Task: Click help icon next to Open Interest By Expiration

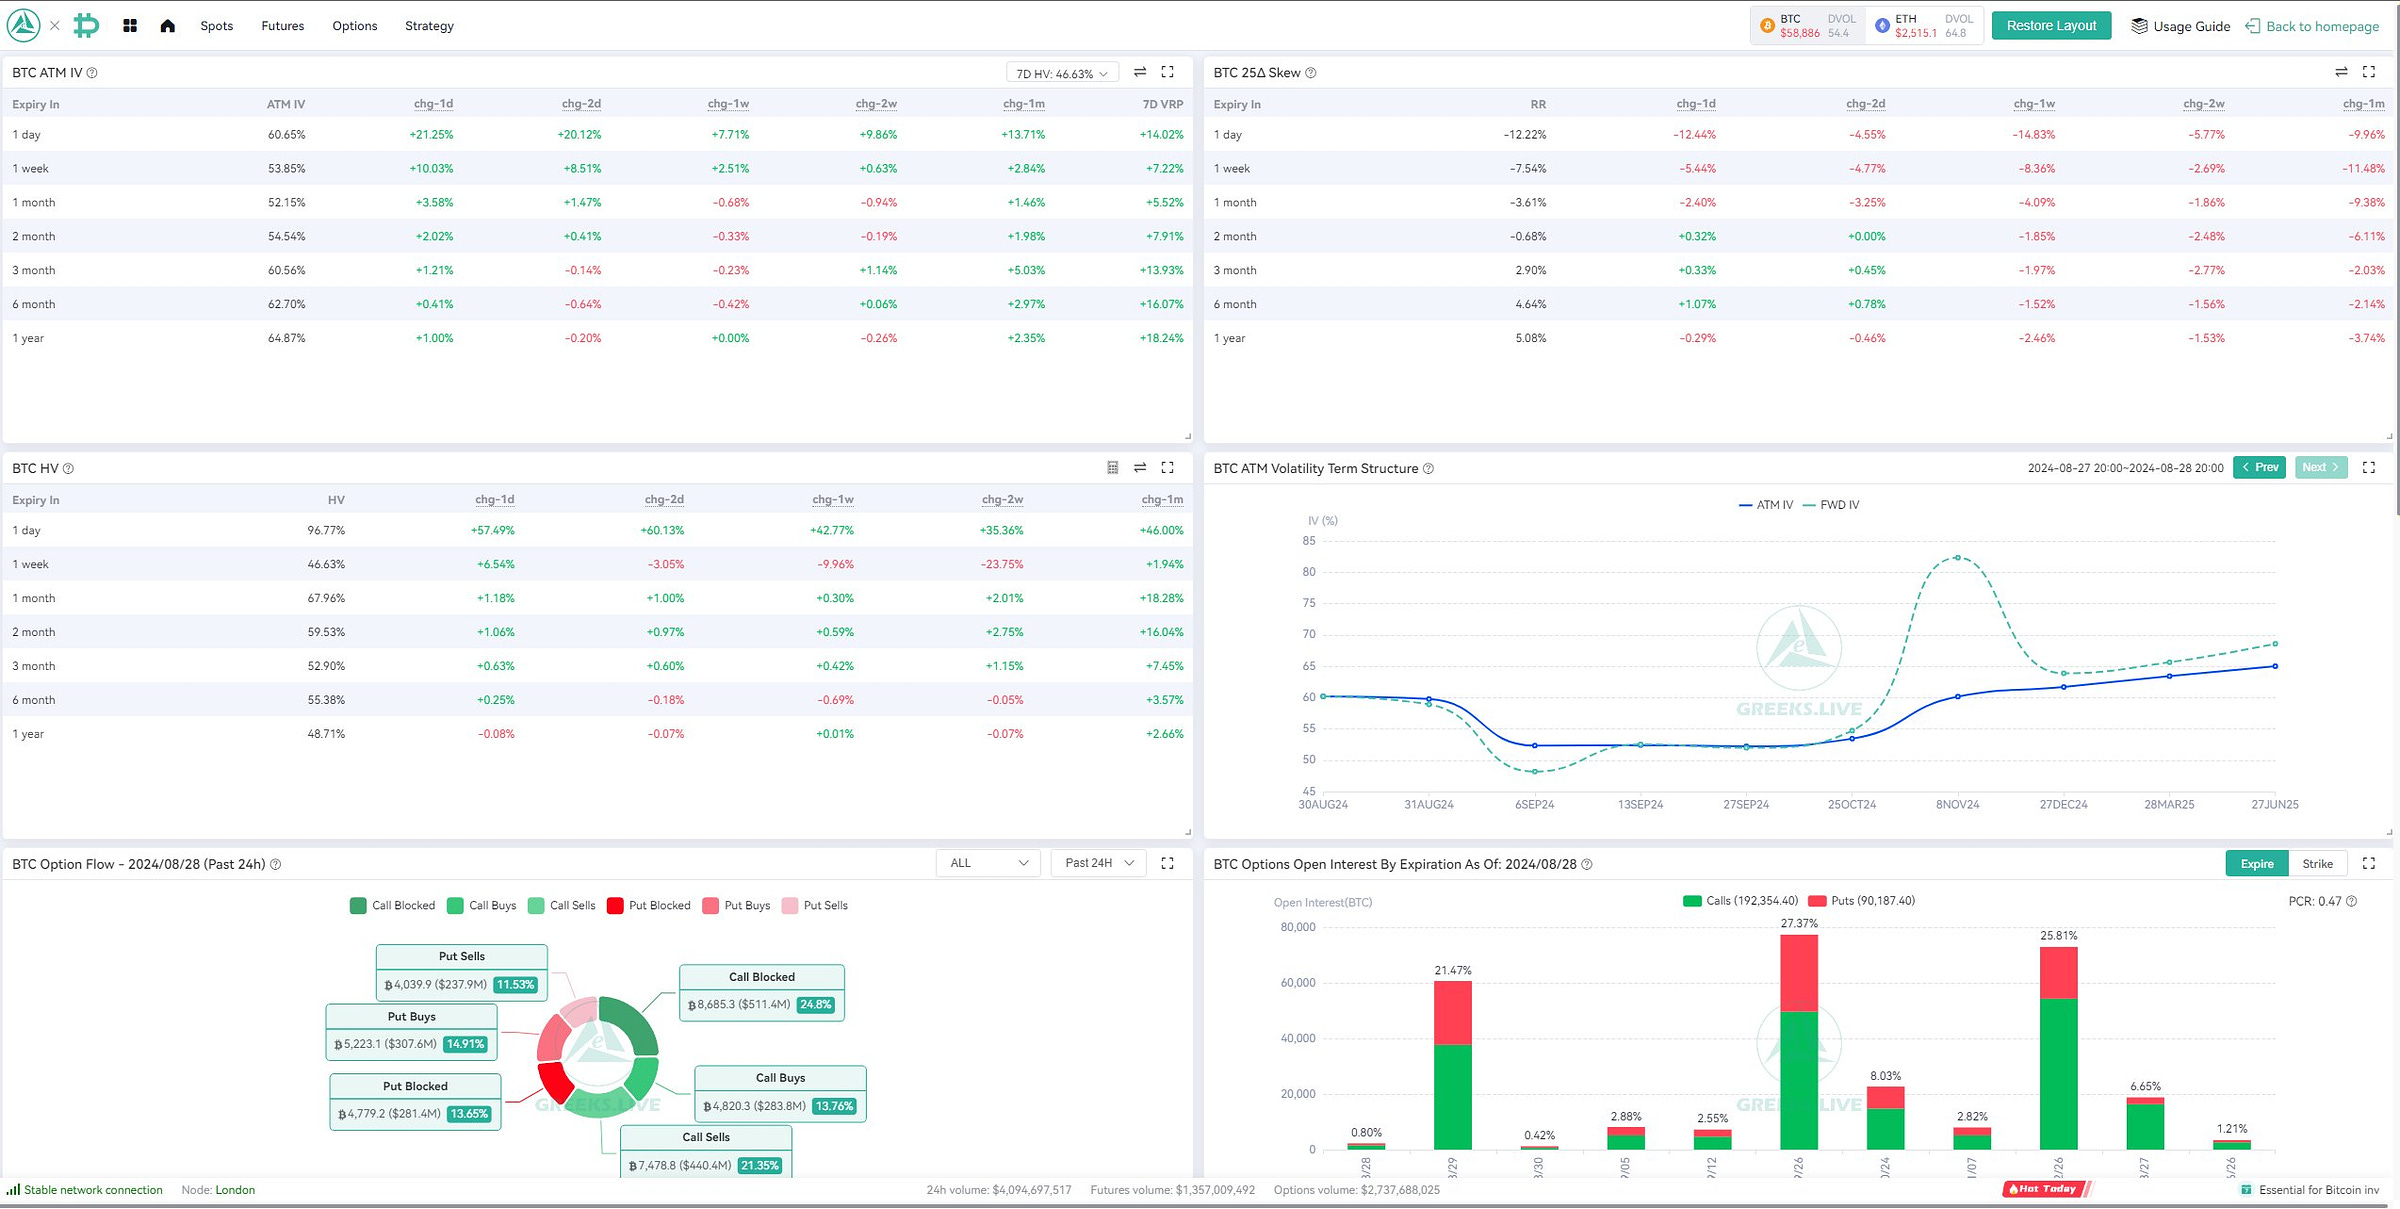Action: click(x=1587, y=865)
